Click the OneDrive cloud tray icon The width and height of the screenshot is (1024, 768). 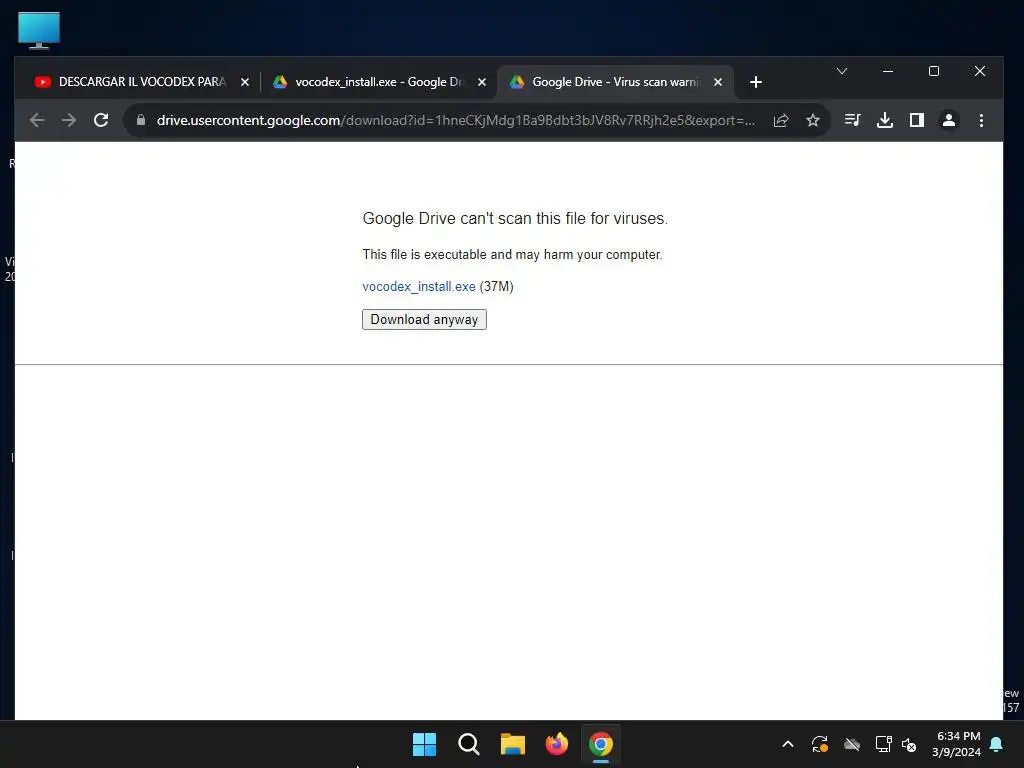point(852,744)
